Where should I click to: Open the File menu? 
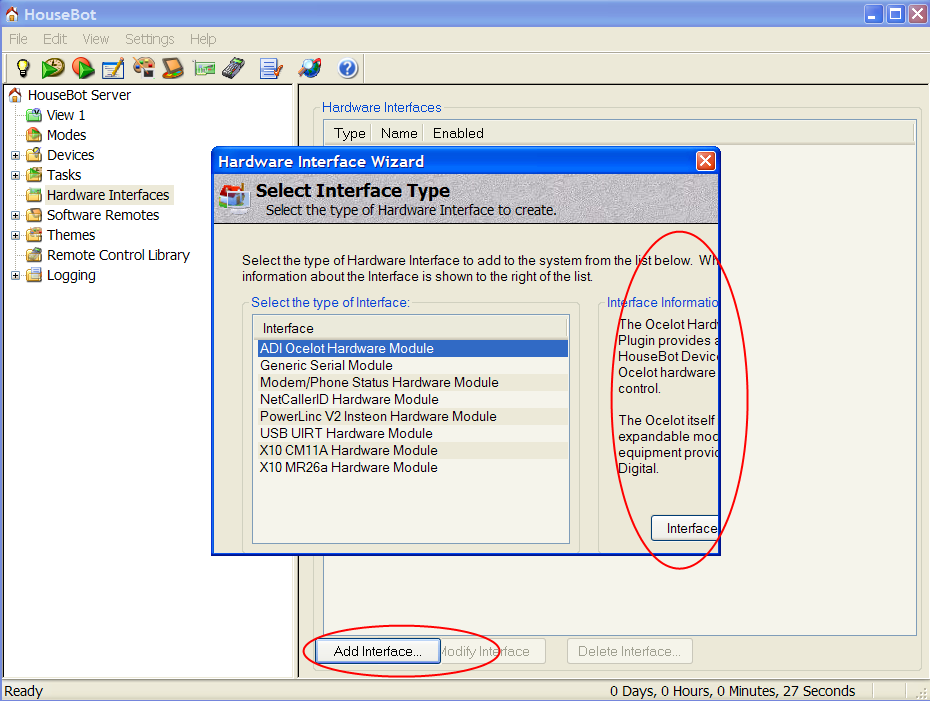point(18,39)
